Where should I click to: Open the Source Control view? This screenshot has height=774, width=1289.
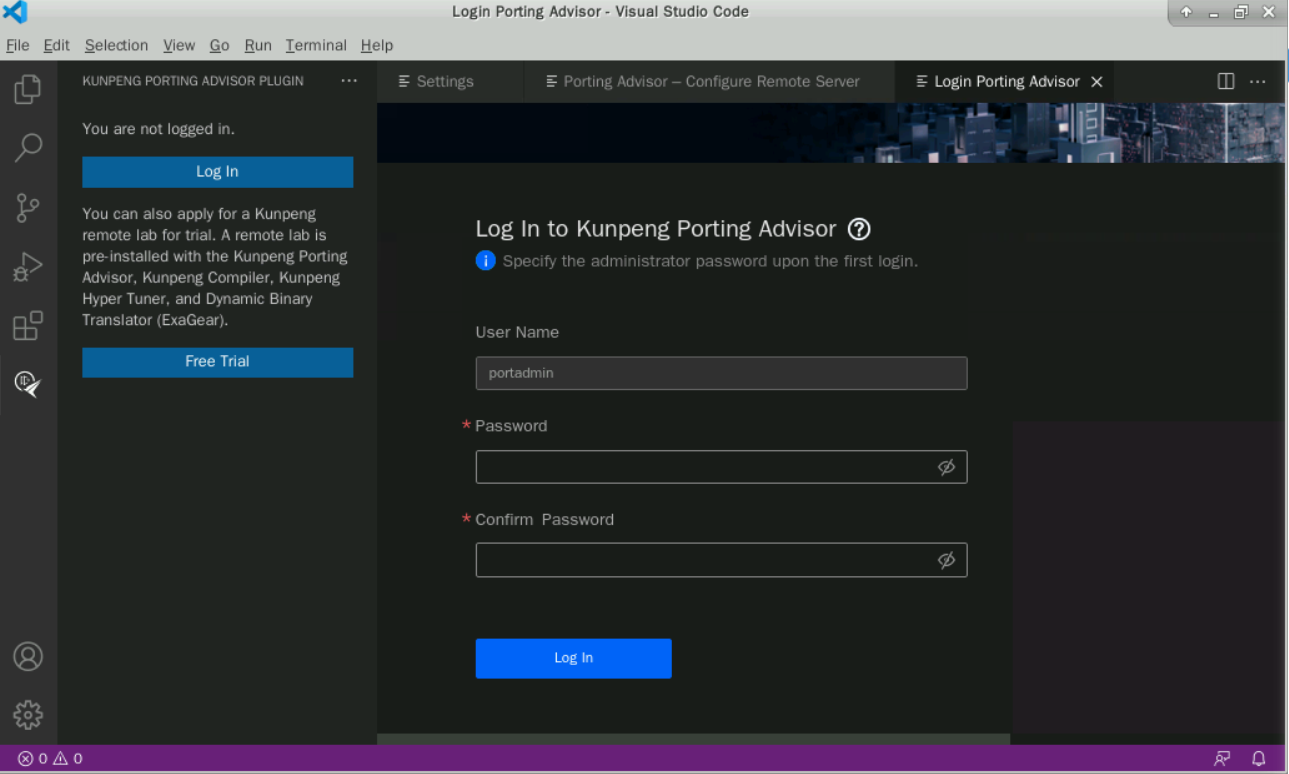coord(28,207)
